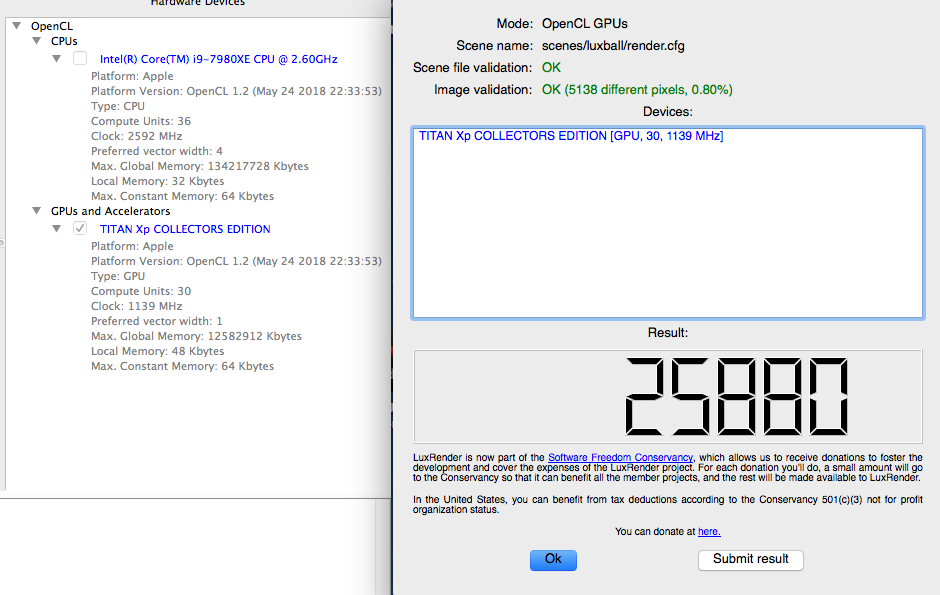This screenshot has width=940, height=595.
Task: Click 'Max. Global Memory: 134217728 Kbytes'
Action: point(200,166)
